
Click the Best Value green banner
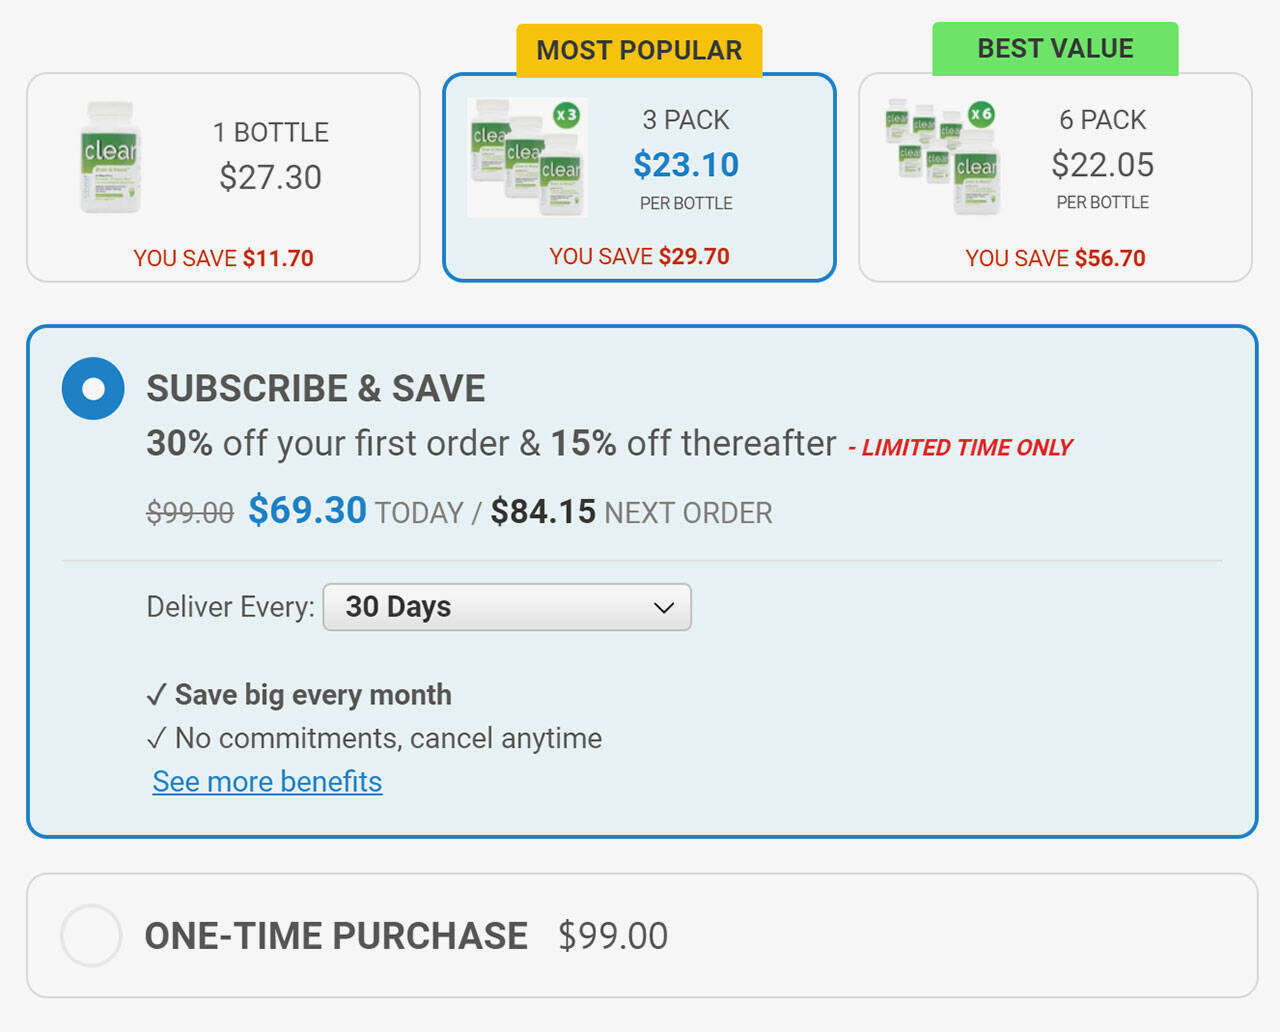pos(1055,48)
